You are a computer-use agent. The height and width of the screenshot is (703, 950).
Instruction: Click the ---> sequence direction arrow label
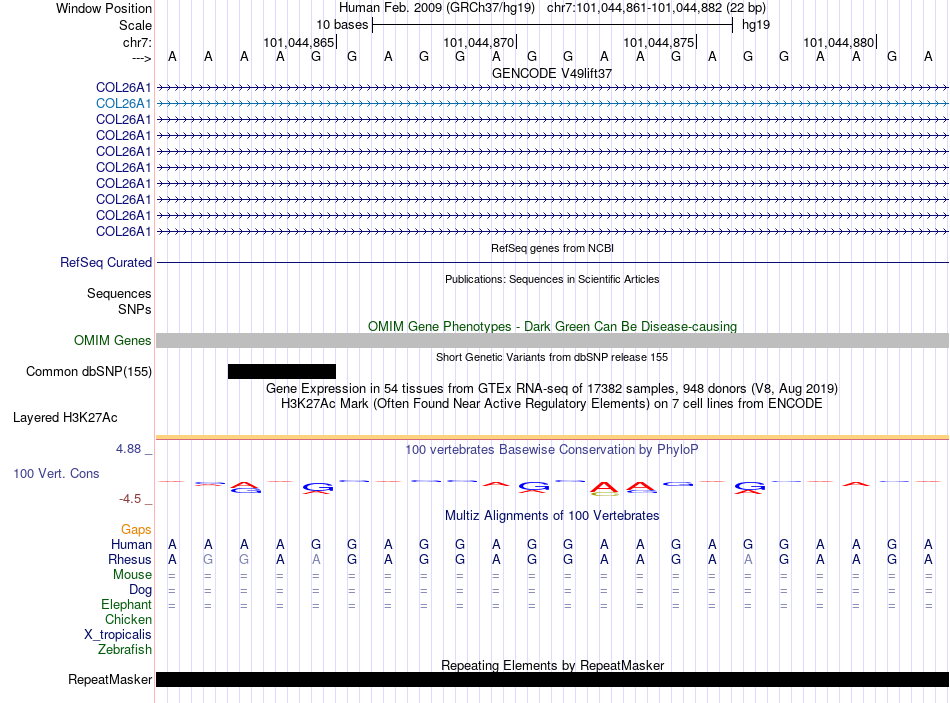pos(141,58)
